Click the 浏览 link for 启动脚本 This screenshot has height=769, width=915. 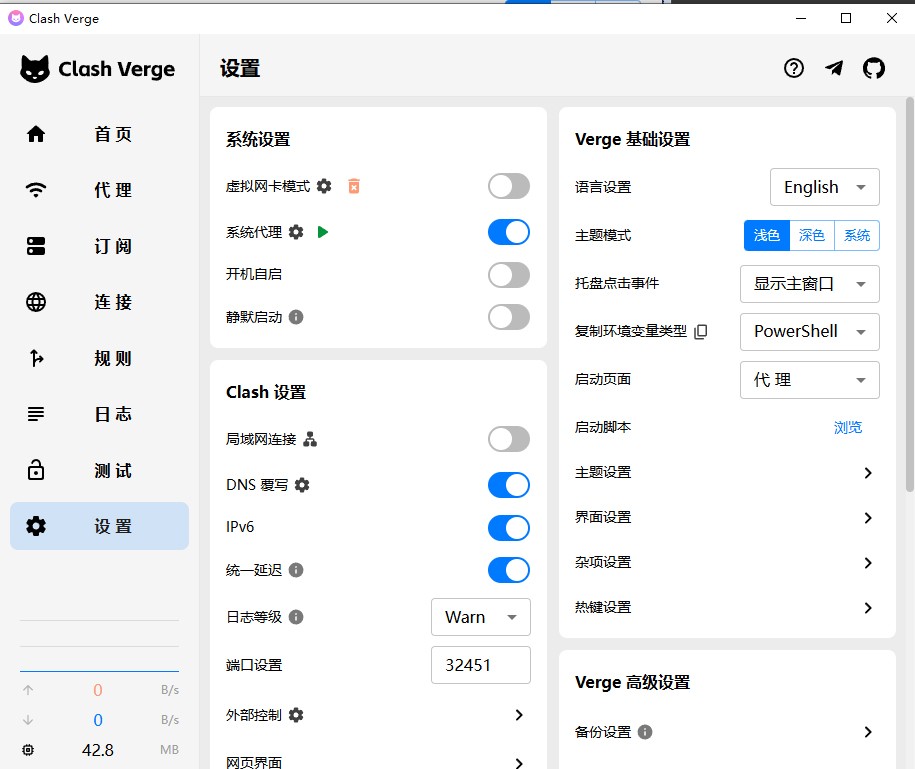pyautogui.click(x=847, y=427)
